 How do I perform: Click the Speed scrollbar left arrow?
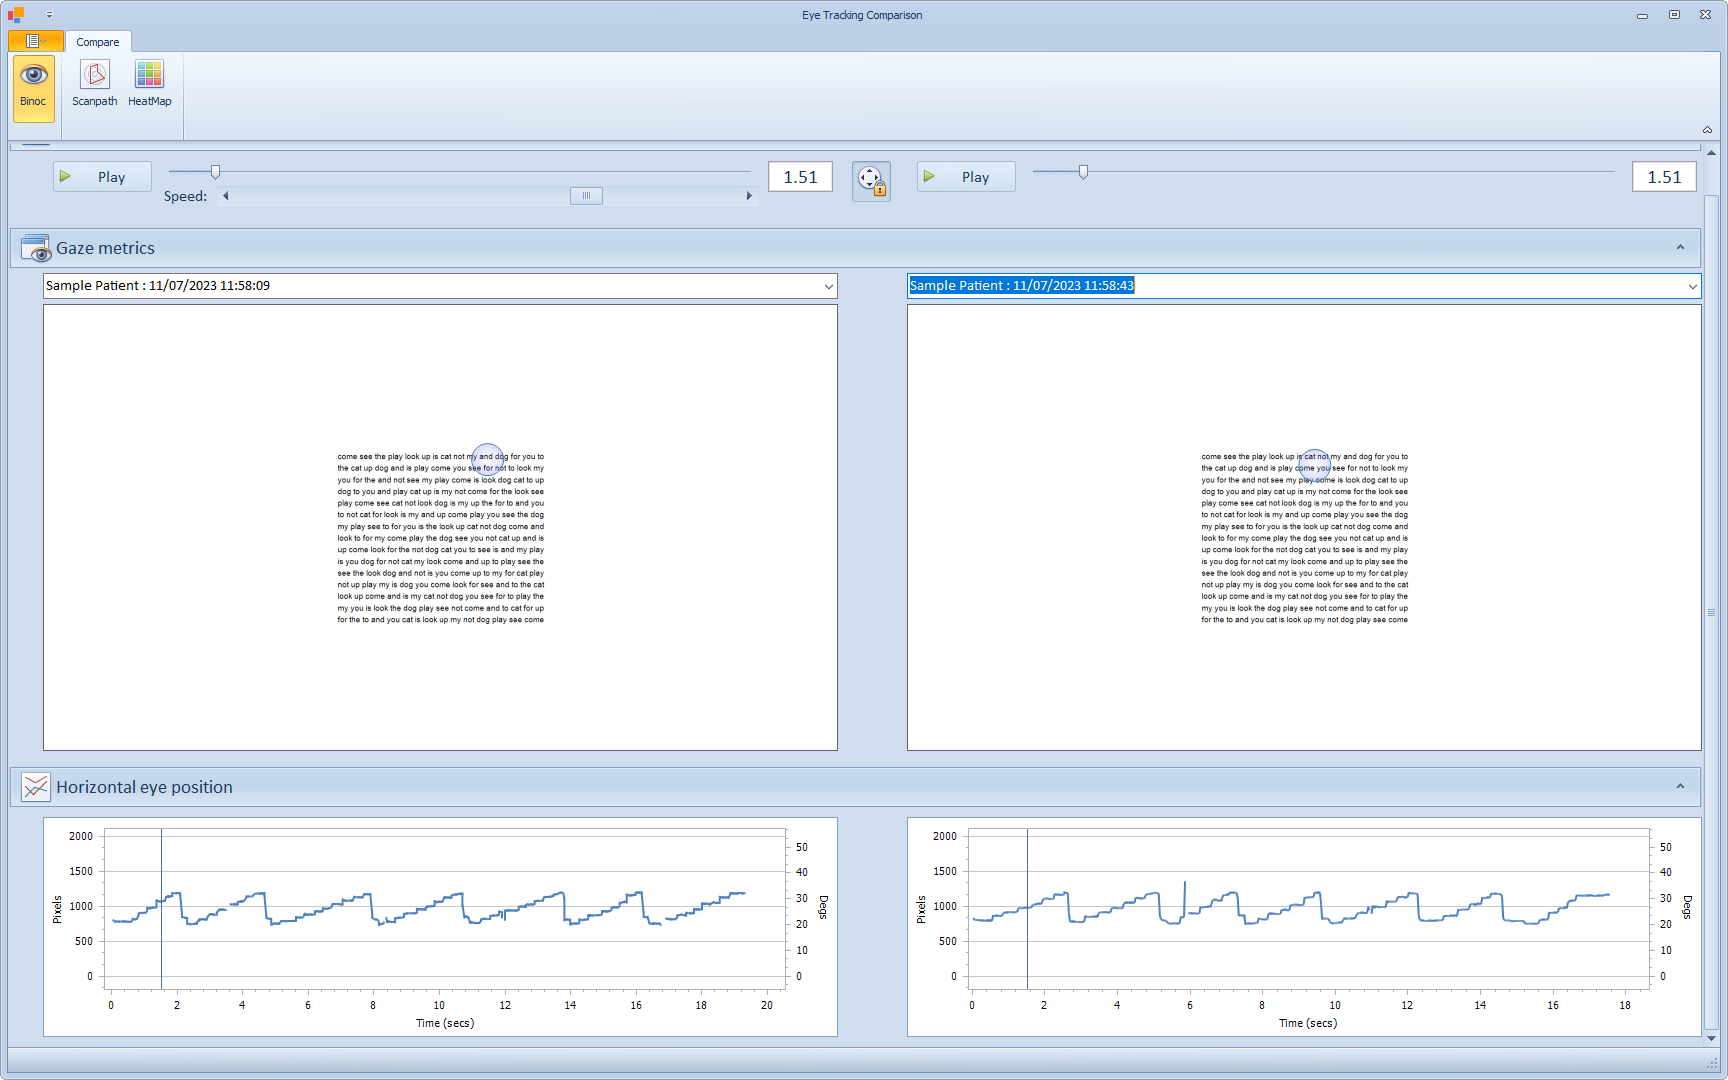point(226,196)
